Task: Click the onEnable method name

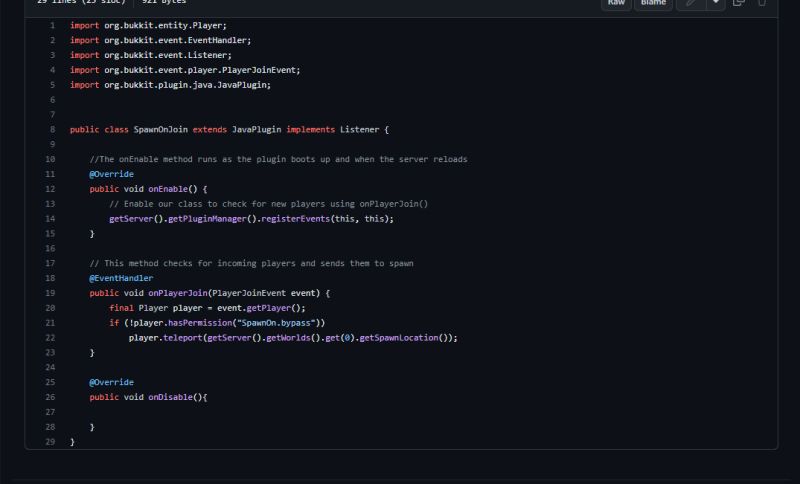Action: point(168,189)
